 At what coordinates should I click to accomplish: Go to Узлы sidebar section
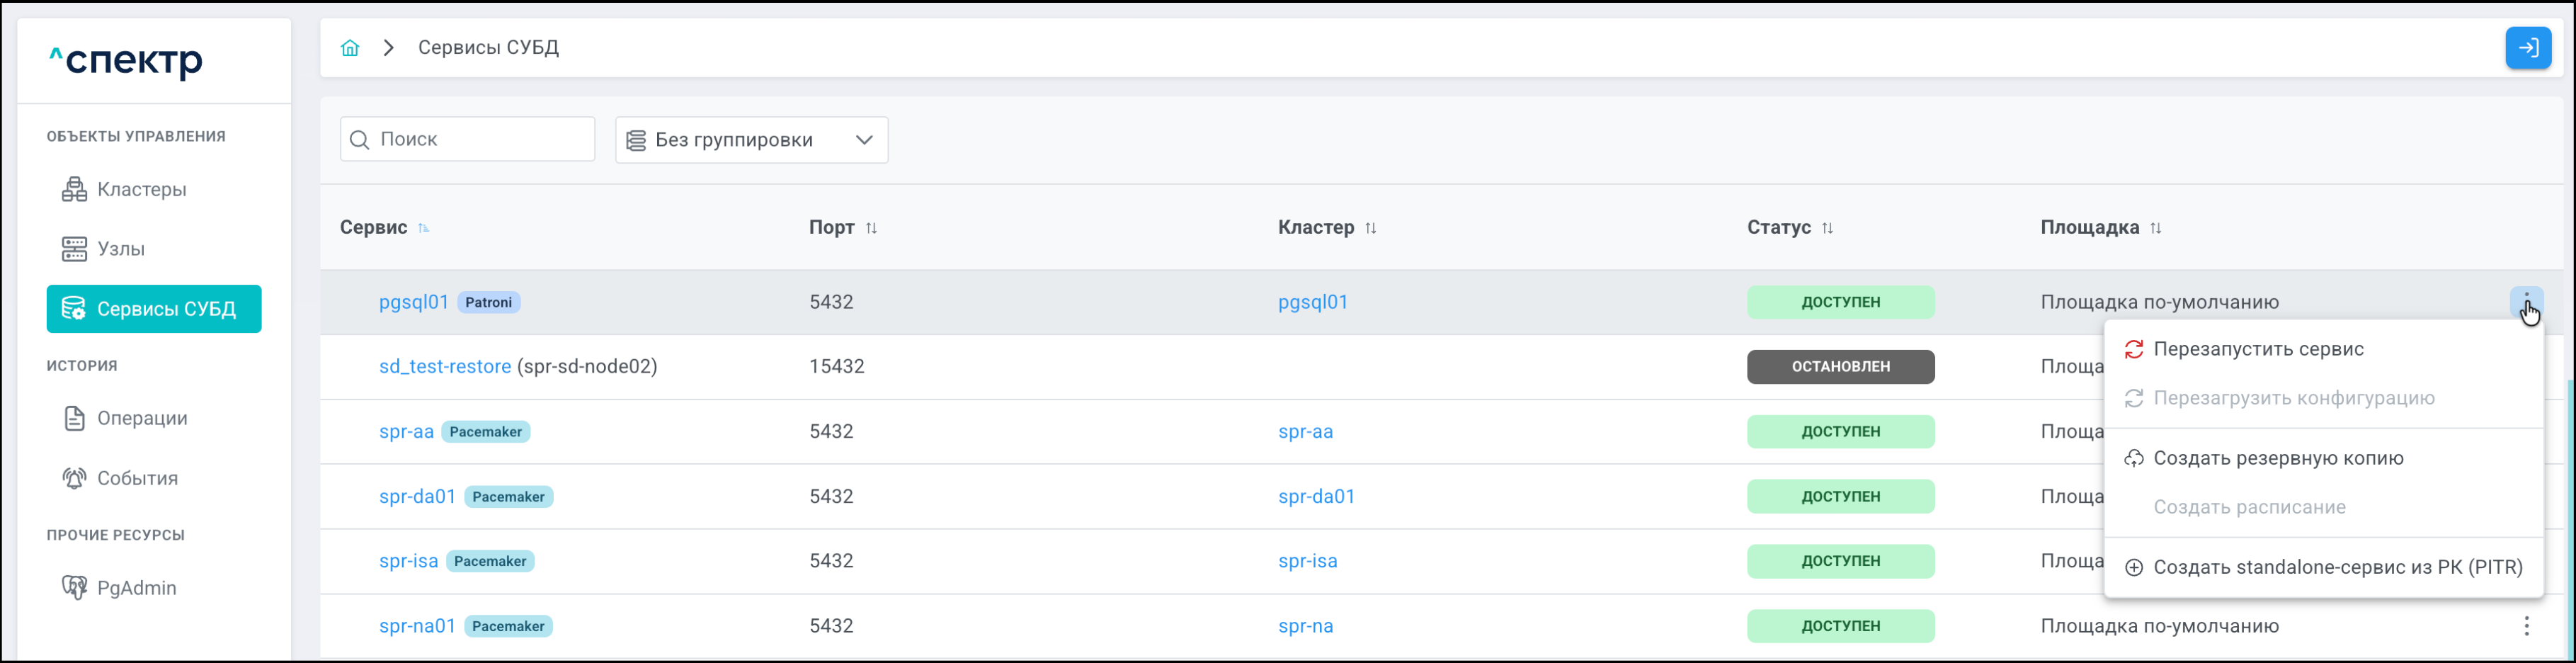tap(120, 249)
